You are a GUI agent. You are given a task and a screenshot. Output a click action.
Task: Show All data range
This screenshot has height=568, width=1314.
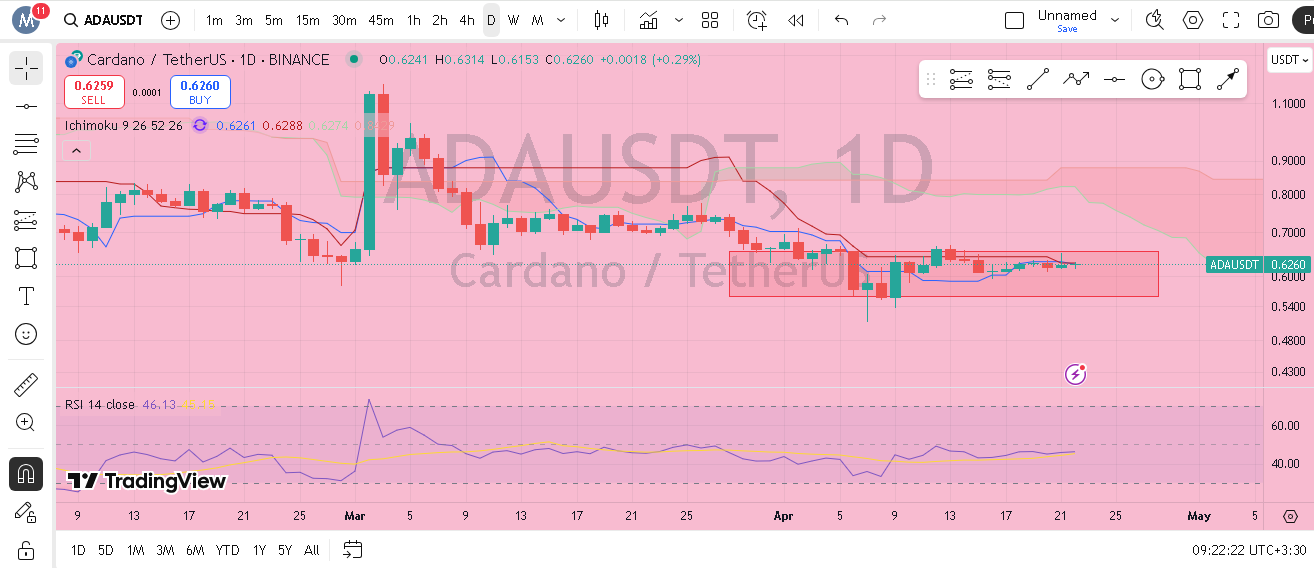[x=312, y=549]
